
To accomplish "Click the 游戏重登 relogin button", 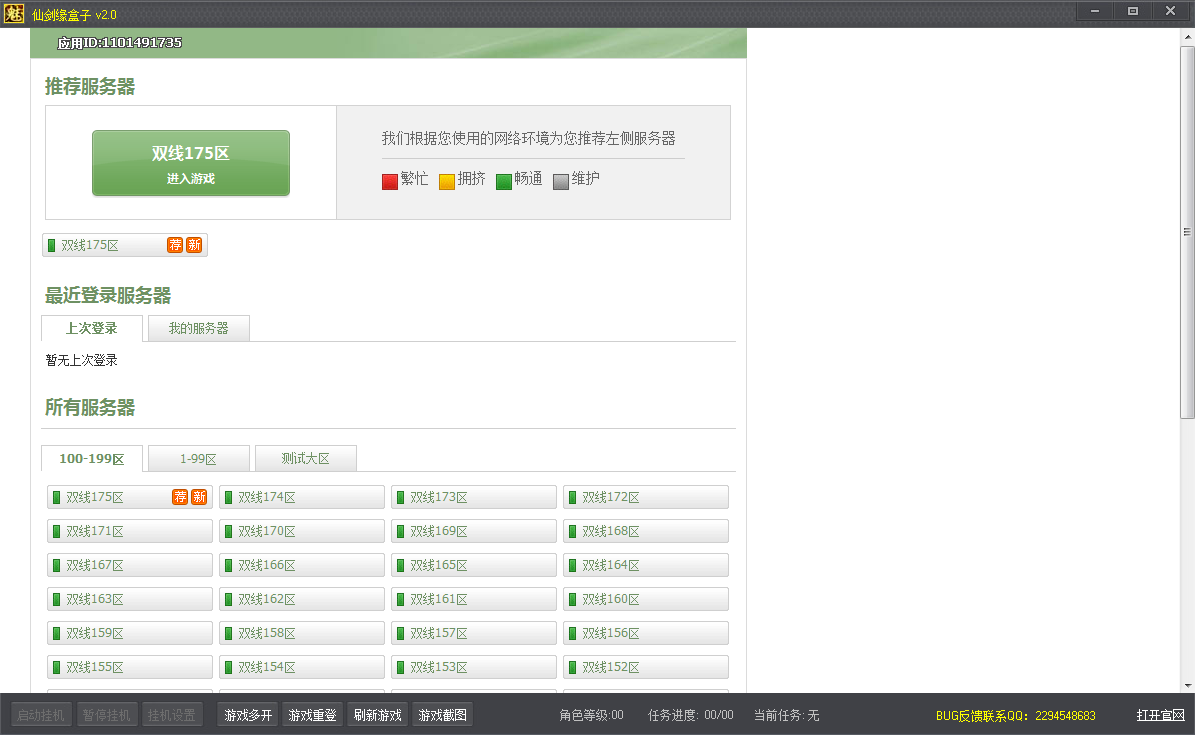I will pos(312,715).
